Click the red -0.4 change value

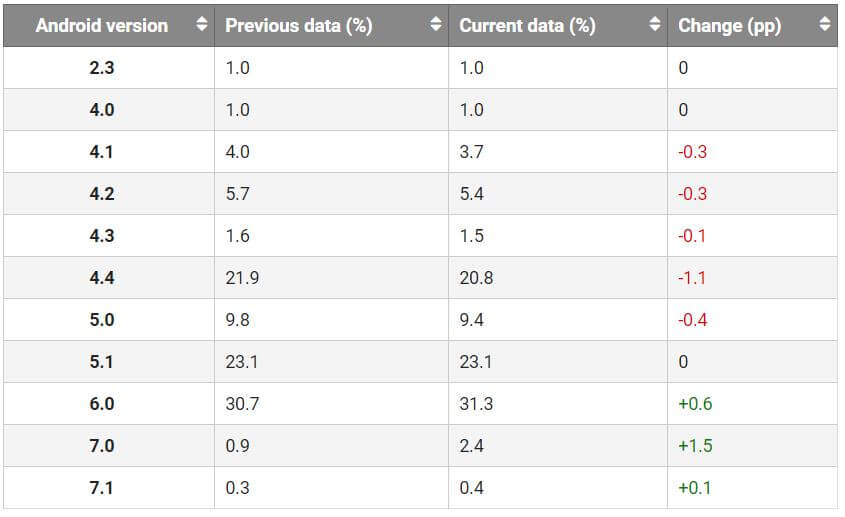coord(692,320)
